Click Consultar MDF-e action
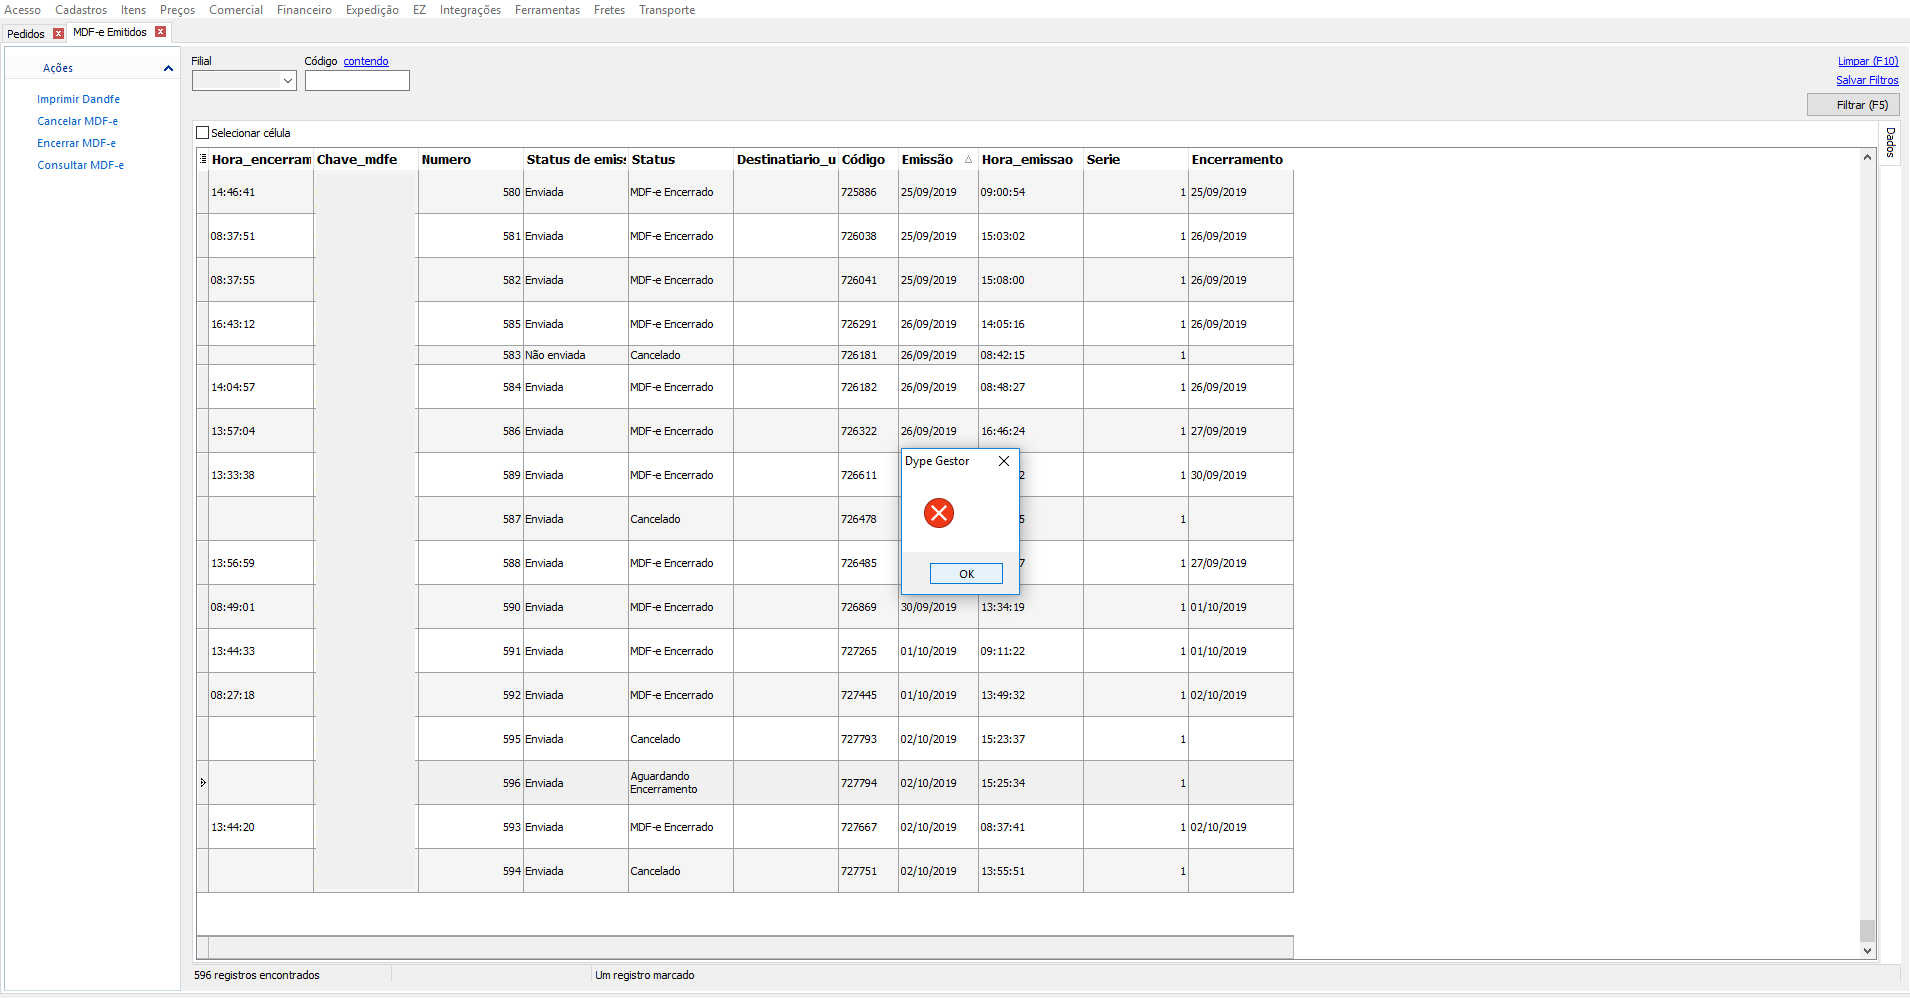The image size is (1910, 998). 80,165
